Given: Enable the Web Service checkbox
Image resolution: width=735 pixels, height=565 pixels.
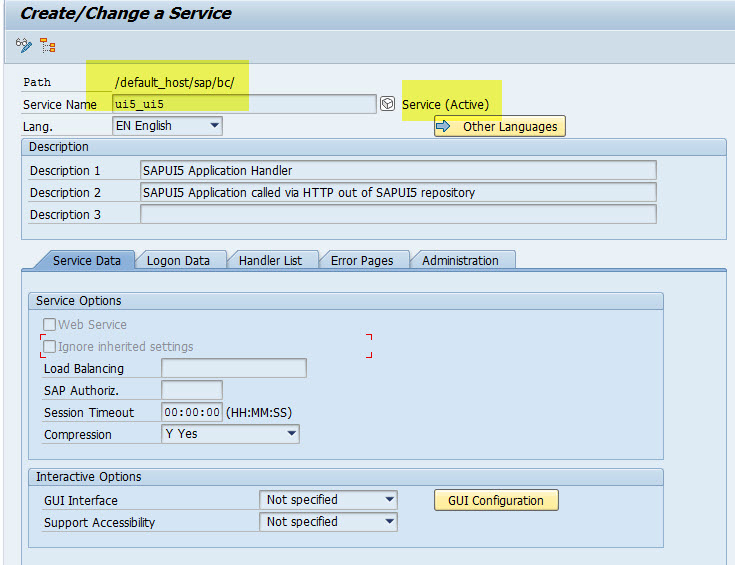Looking at the screenshot, I should (49, 324).
